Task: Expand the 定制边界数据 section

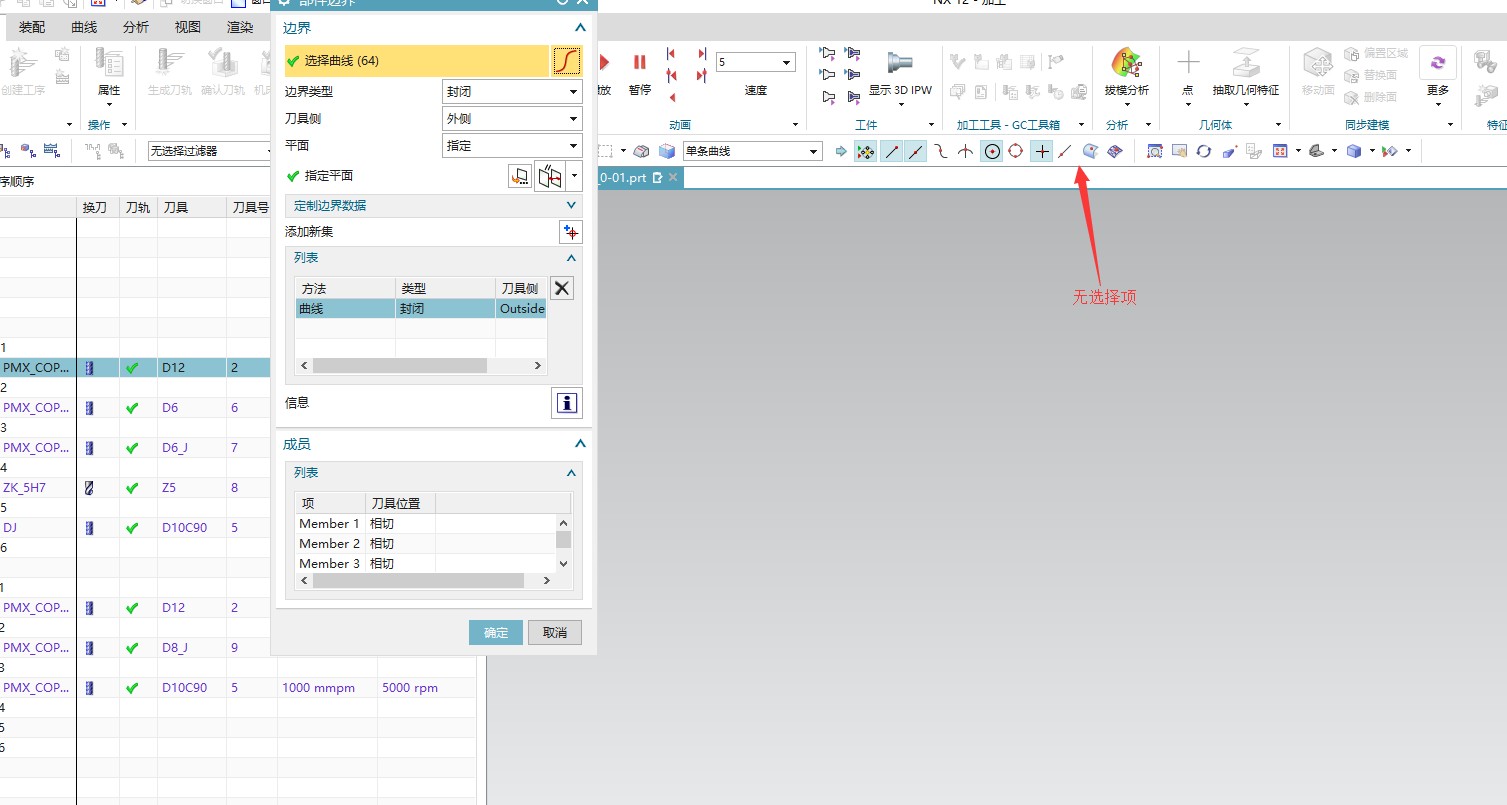Action: (x=435, y=205)
